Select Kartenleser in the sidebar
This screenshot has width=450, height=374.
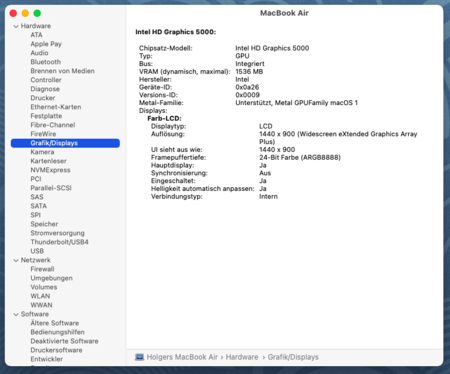(x=48, y=161)
